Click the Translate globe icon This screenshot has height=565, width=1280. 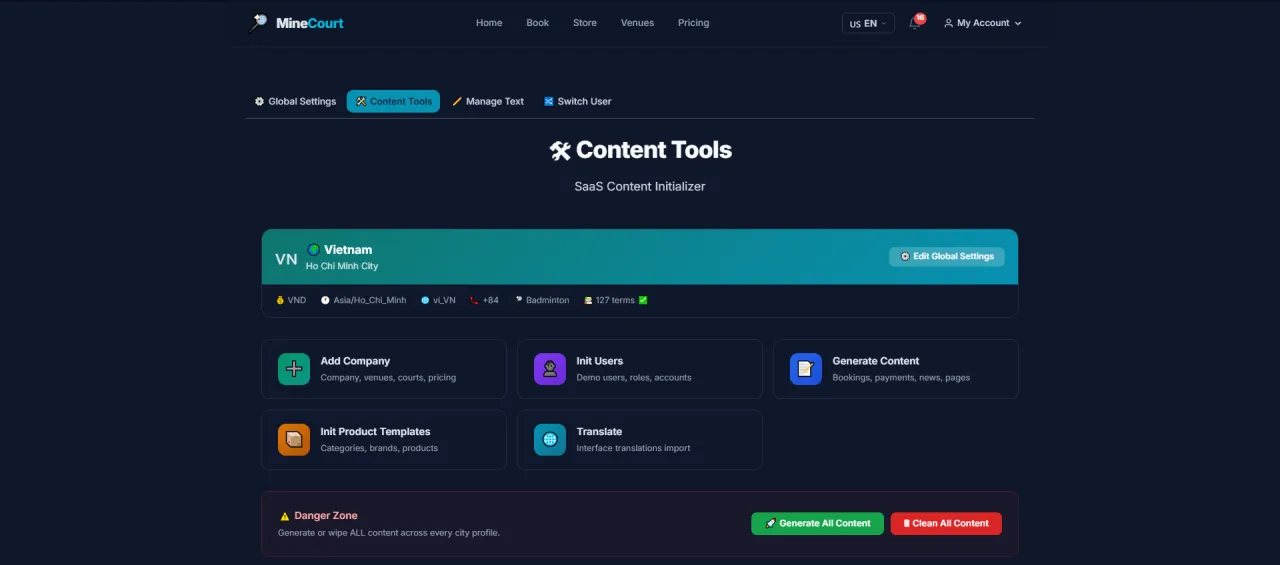click(x=550, y=440)
